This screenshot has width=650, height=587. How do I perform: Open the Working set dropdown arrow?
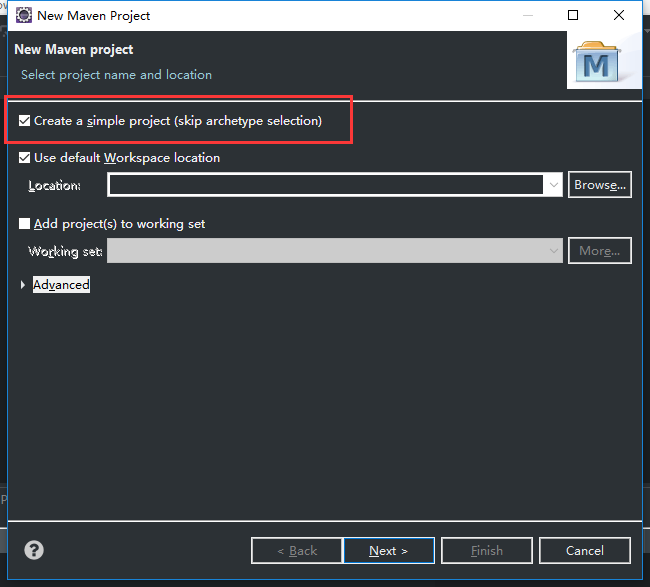click(553, 251)
